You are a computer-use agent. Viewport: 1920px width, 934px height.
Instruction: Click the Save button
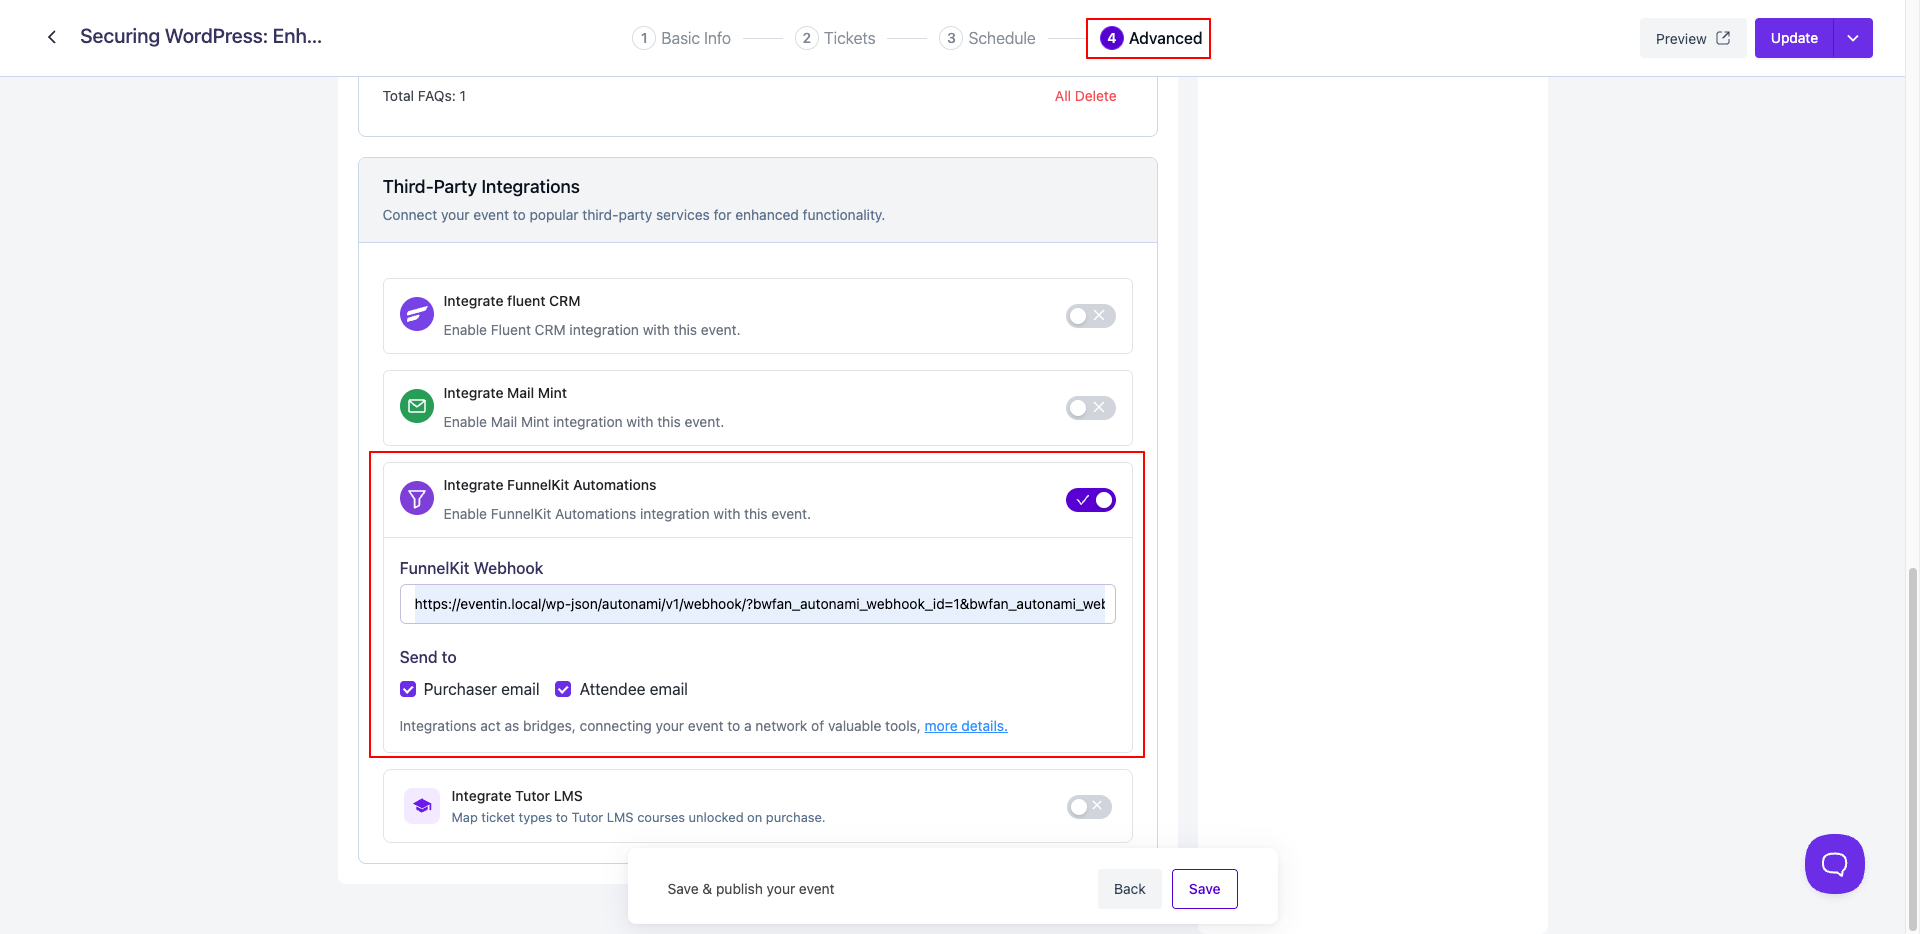pos(1205,889)
